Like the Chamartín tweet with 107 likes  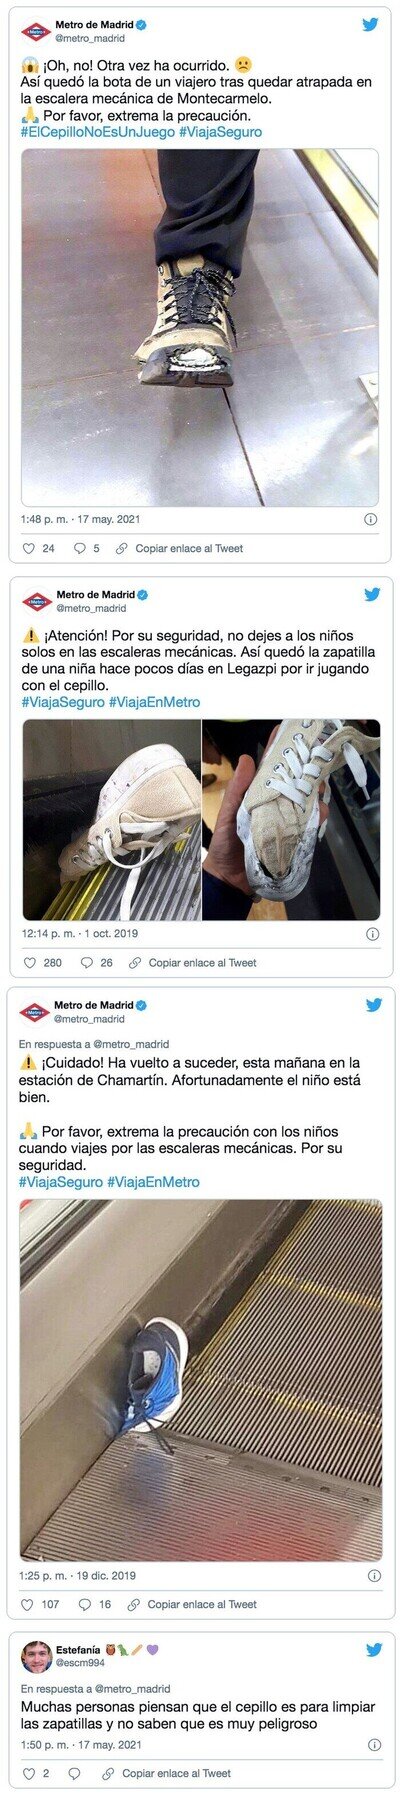27,1604
